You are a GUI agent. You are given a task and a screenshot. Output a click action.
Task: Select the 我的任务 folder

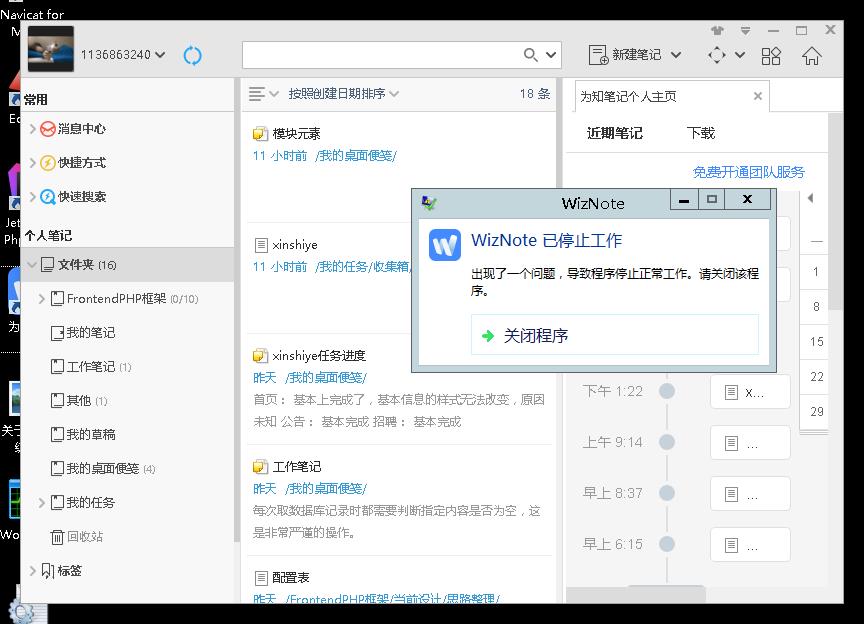coord(83,503)
